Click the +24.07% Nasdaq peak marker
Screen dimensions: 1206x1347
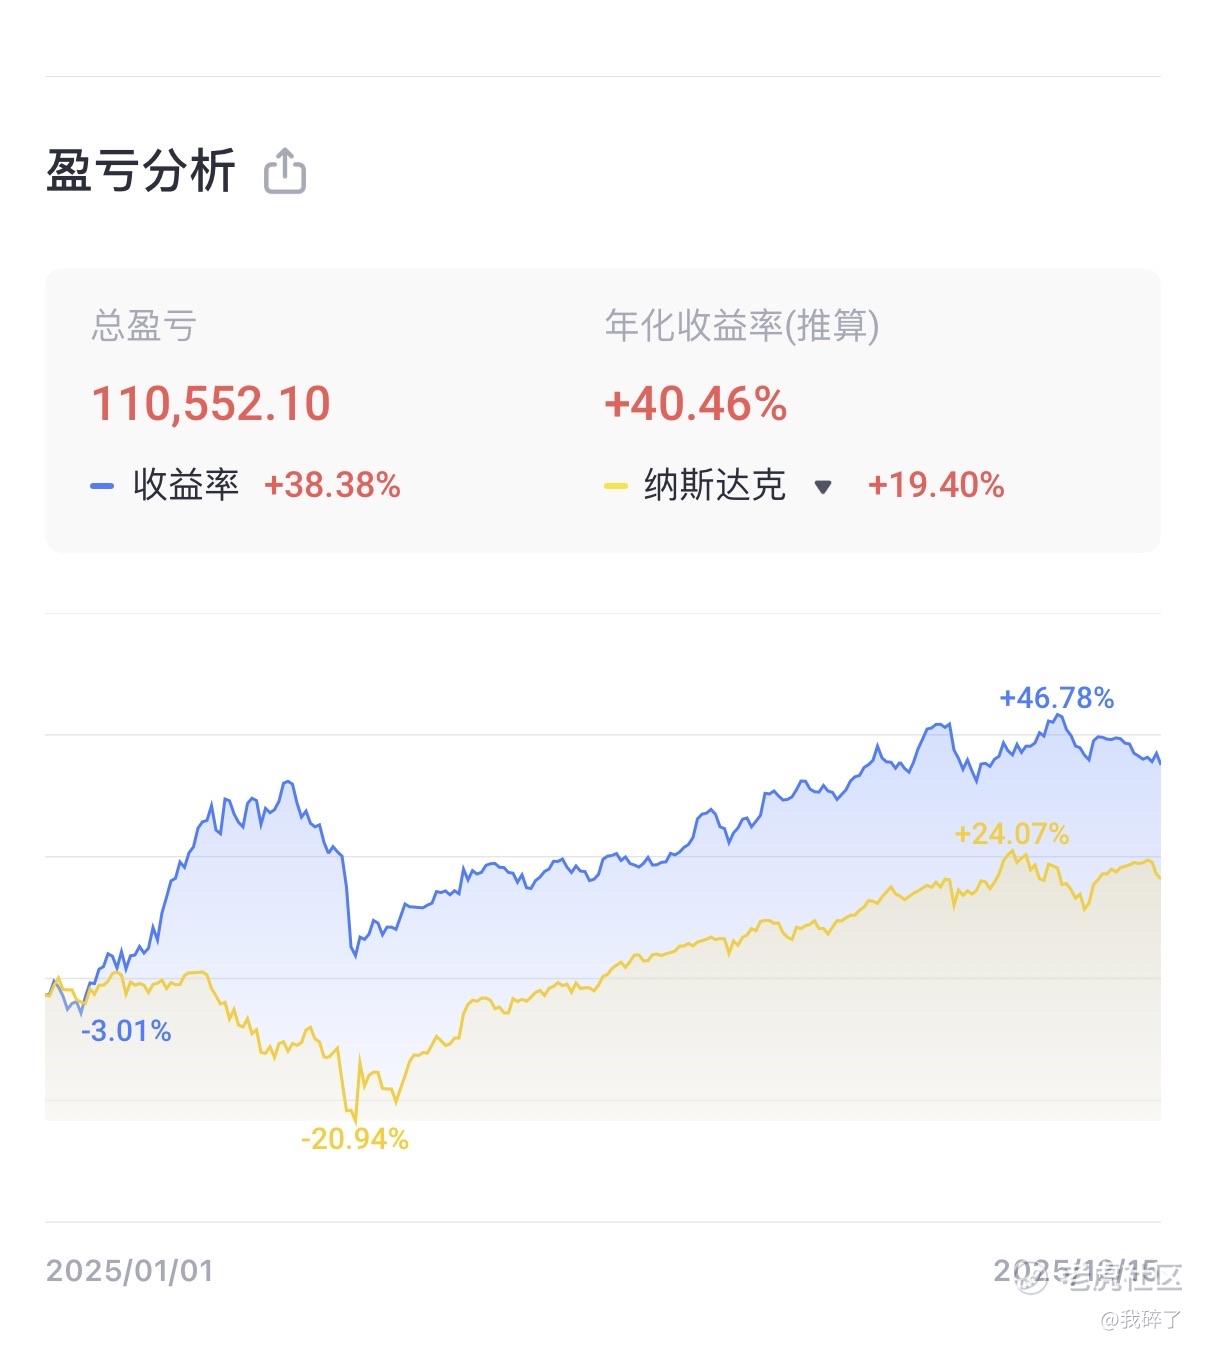coord(1011,834)
